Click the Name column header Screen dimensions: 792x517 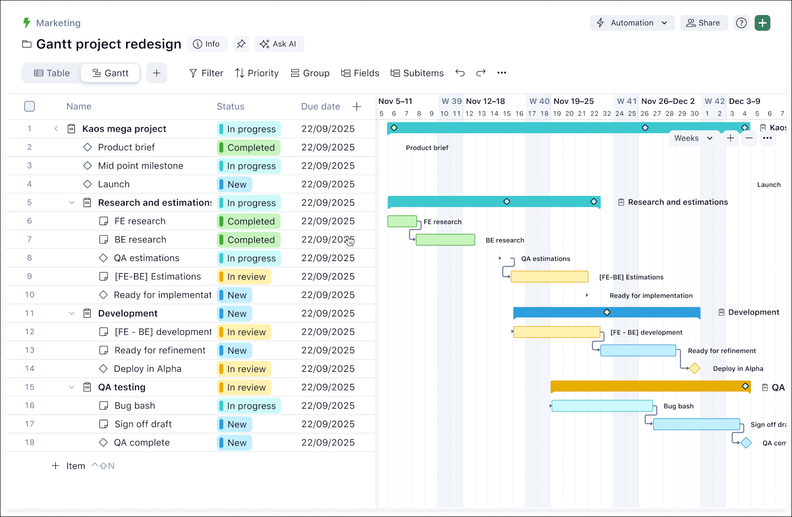(x=79, y=107)
